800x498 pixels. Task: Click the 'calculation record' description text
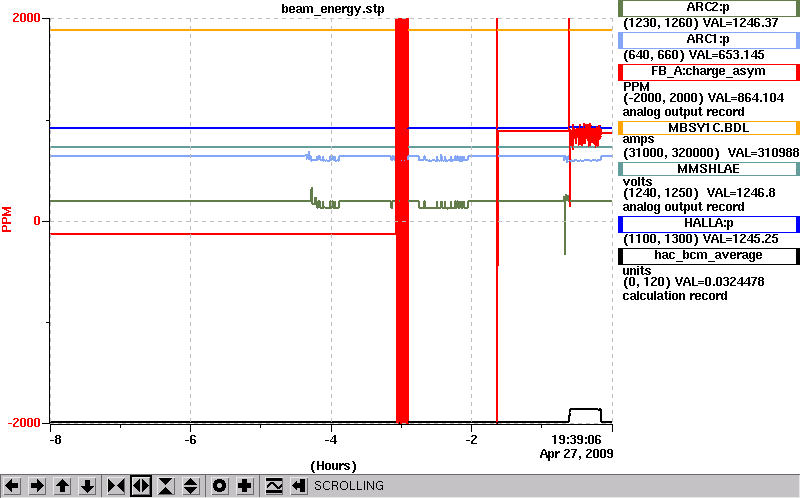coord(674,296)
